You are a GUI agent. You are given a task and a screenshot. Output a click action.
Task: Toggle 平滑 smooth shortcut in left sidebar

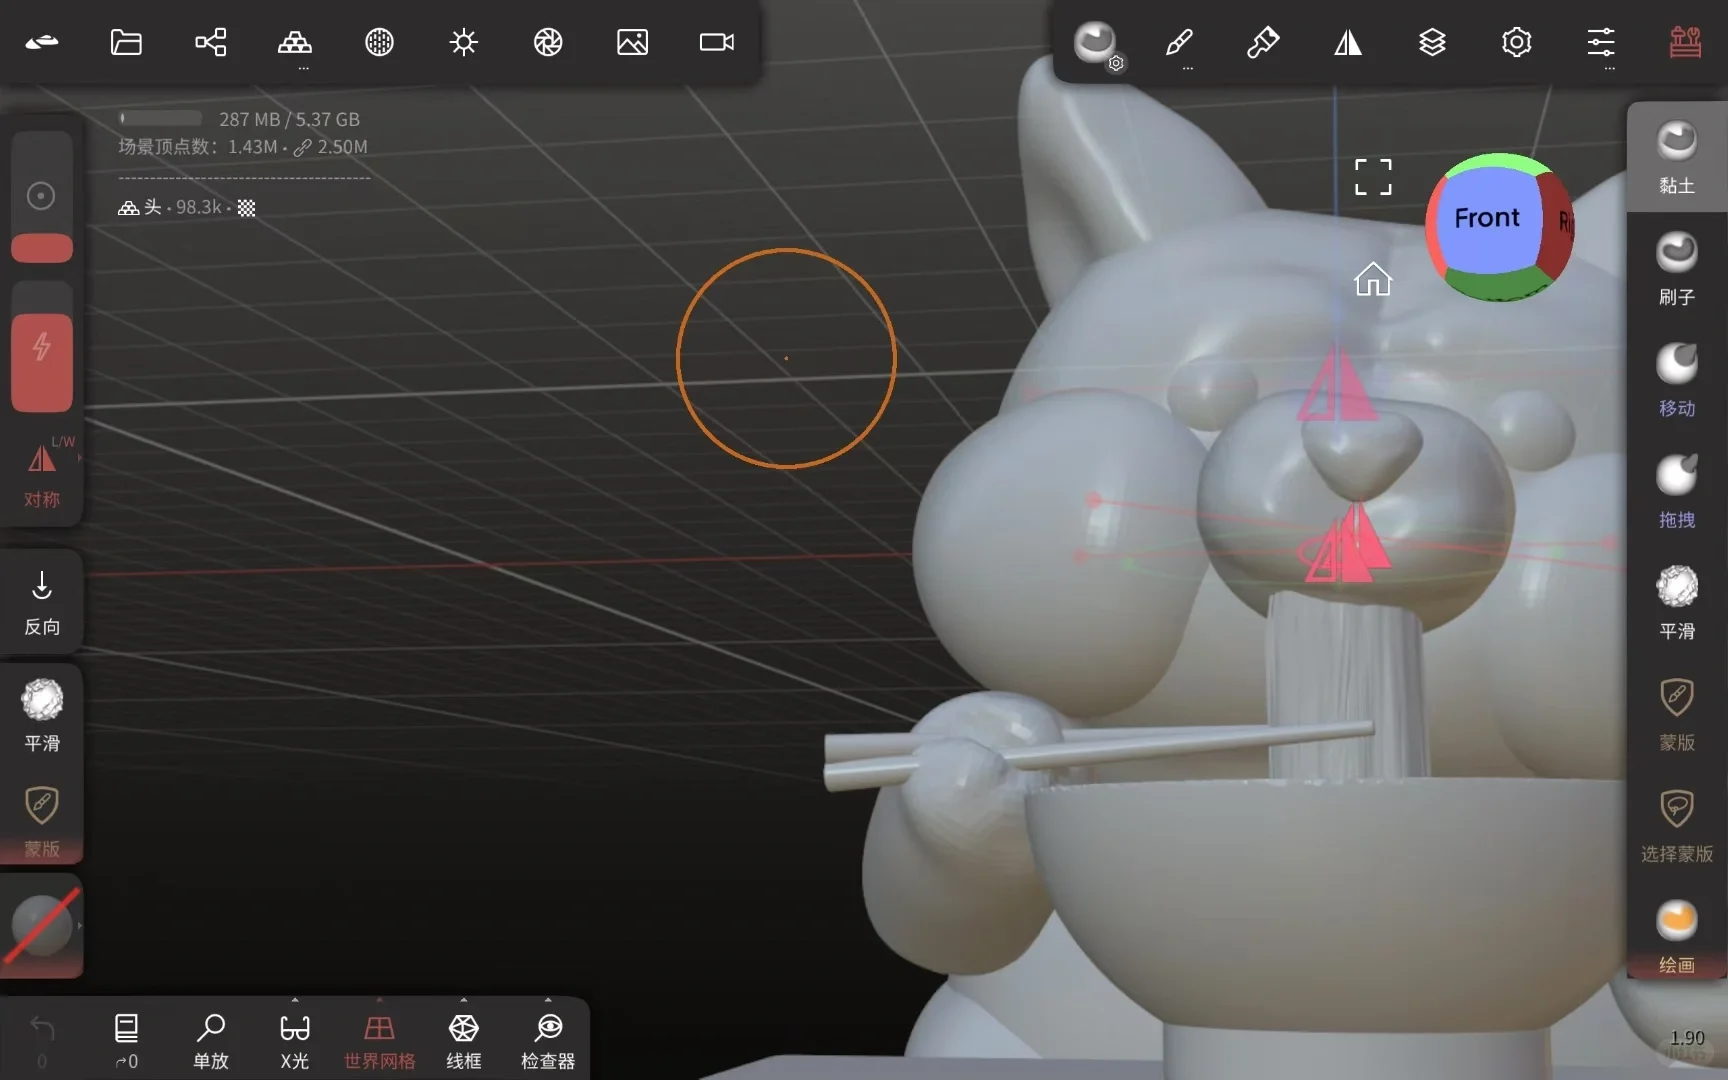point(42,715)
